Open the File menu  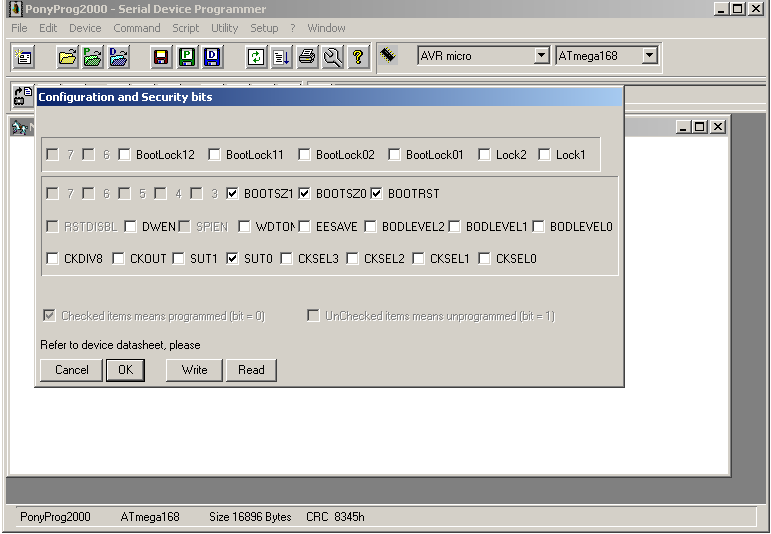tap(19, 28)
